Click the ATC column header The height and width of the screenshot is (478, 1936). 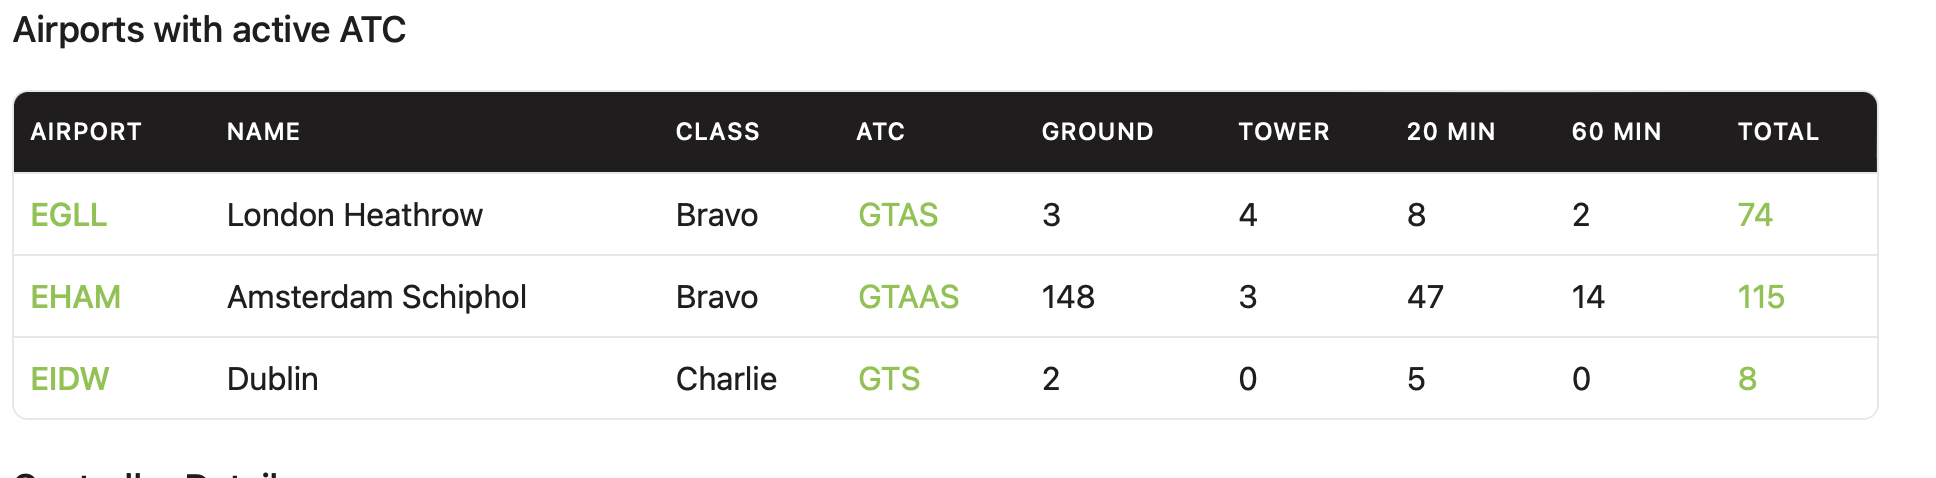880,132
